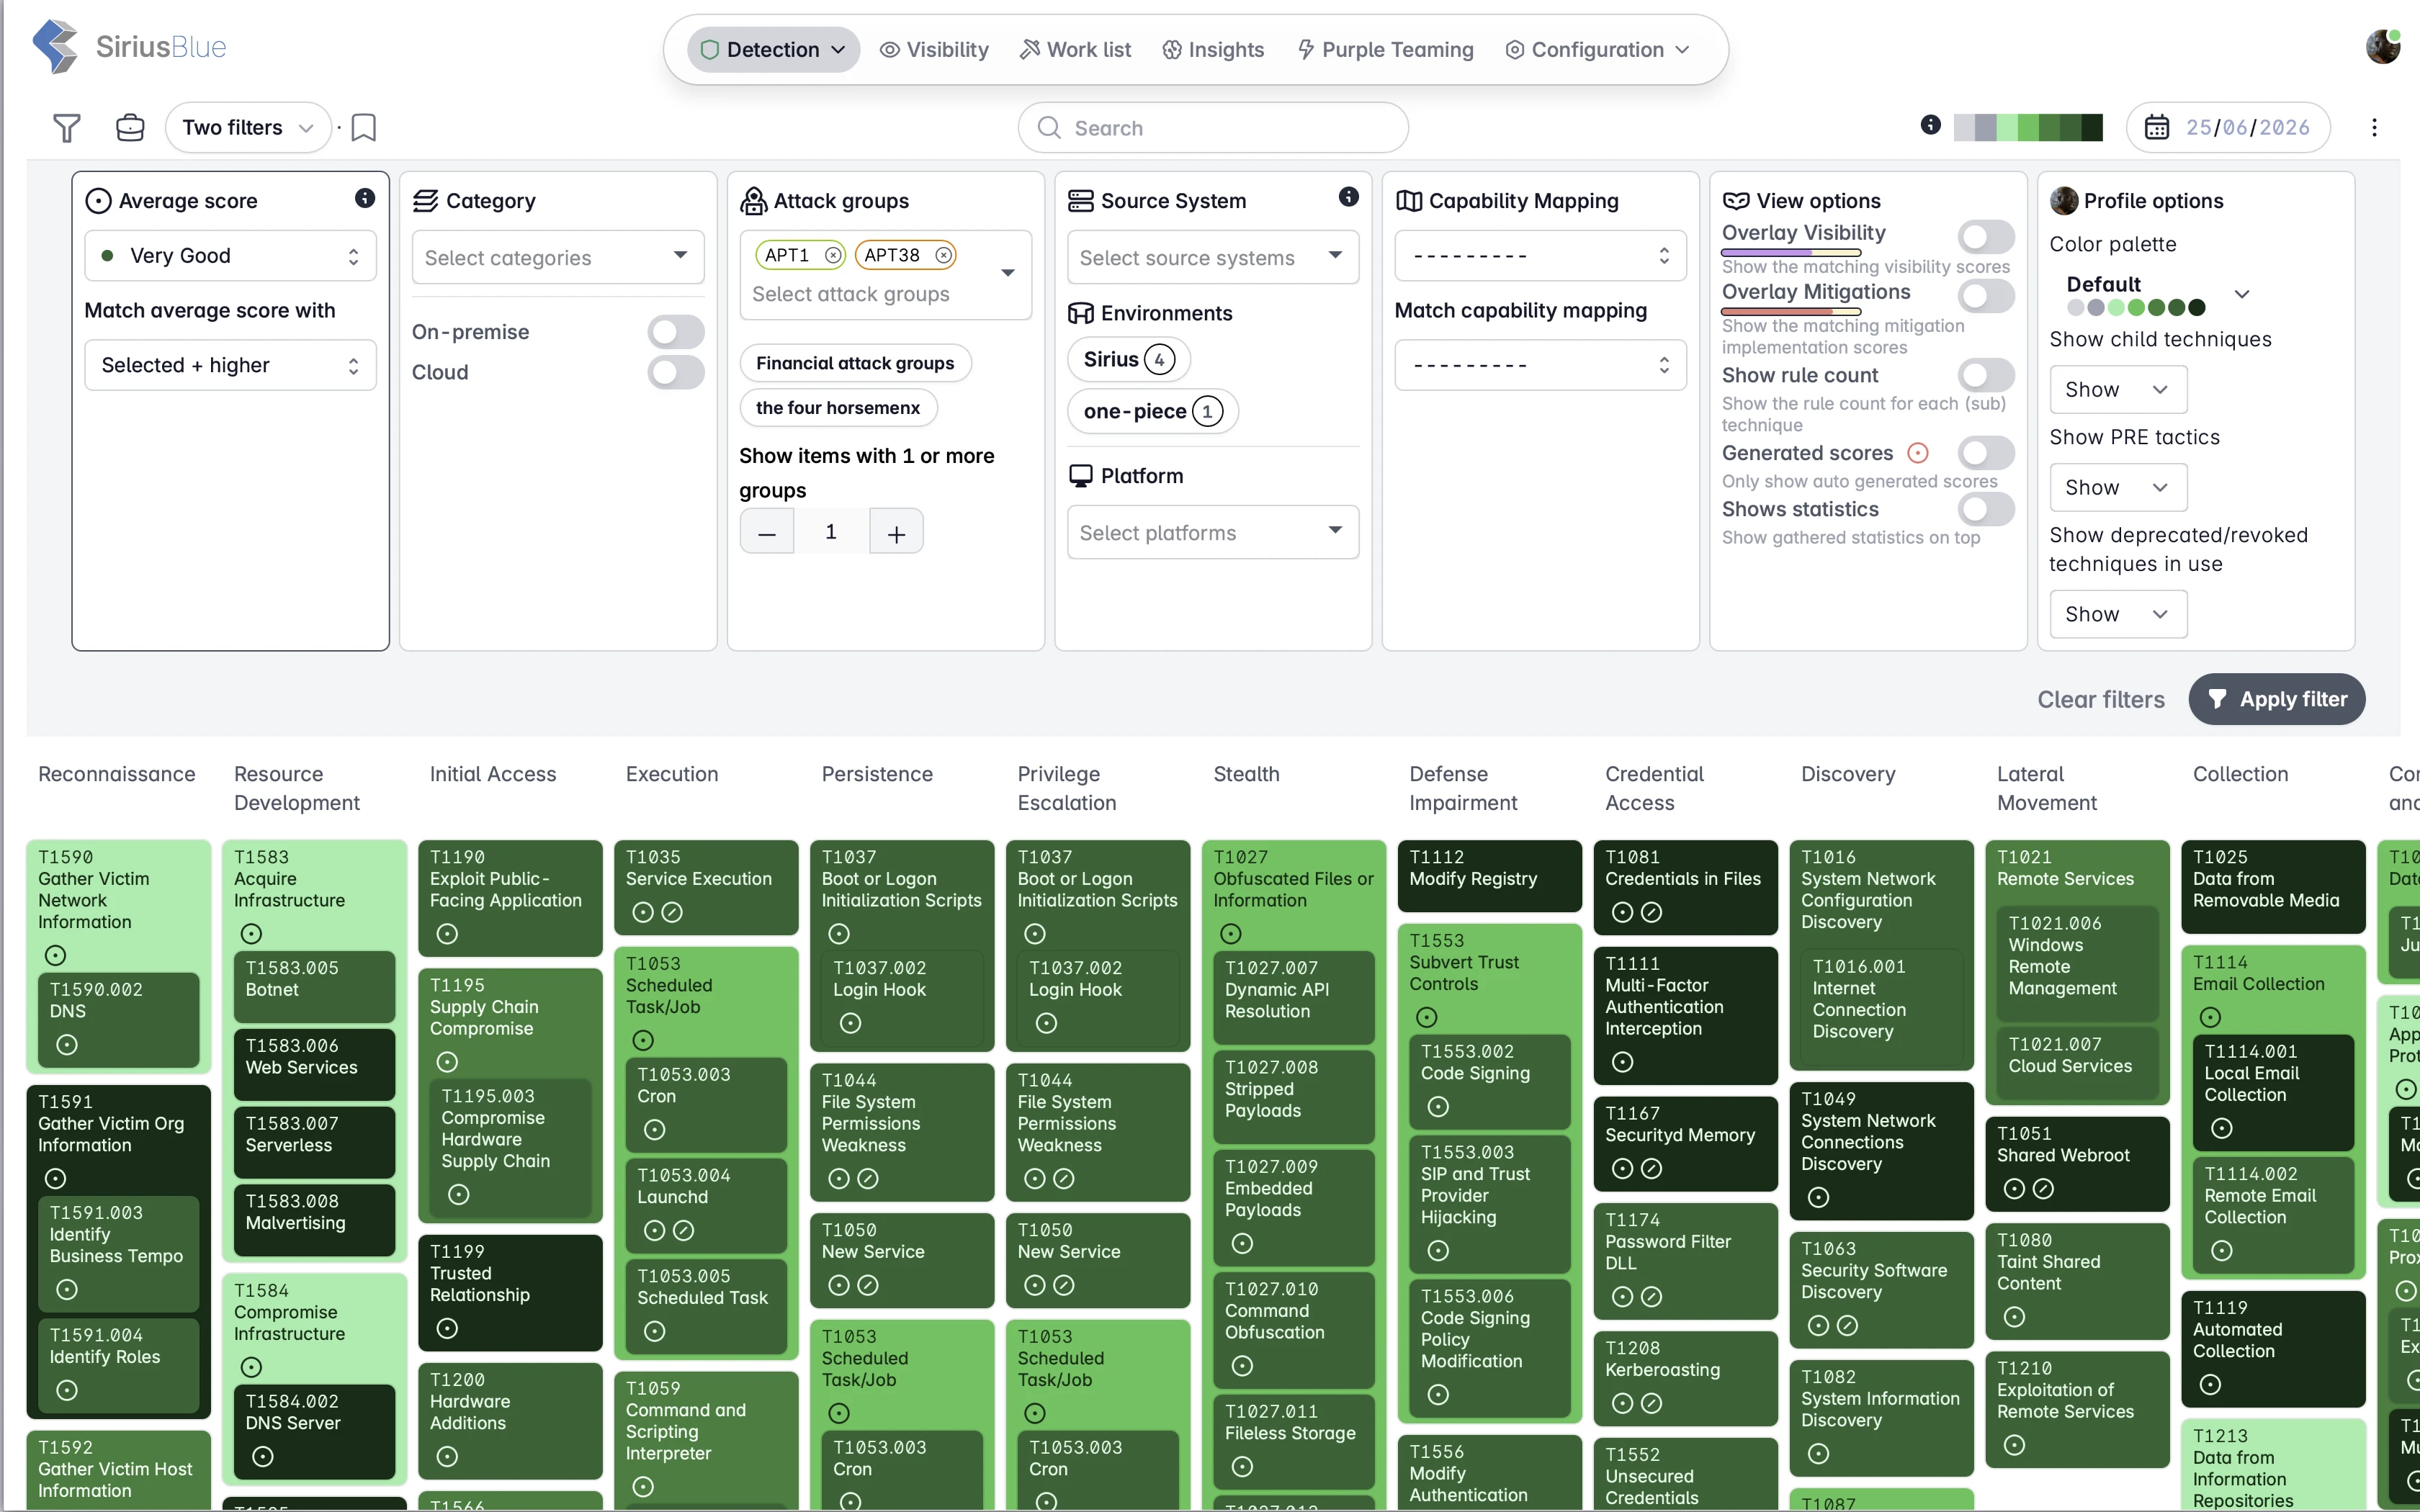Open the Purple Teaming tab
This screenshot has height=1512, width=2420.
tap(1386, 50)
